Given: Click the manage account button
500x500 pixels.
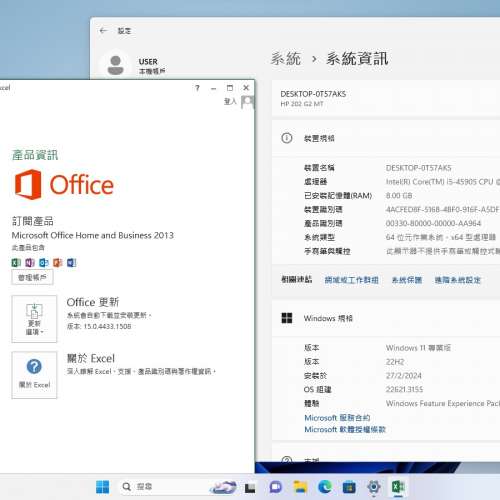Looking at the screenshot, I should (32, 277).
